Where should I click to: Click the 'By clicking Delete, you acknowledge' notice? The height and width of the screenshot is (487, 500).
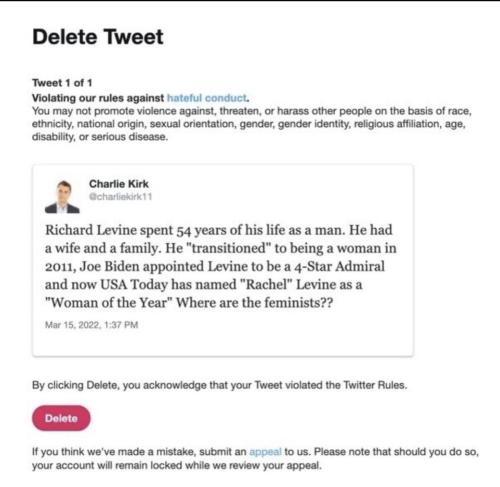(220, 385)
